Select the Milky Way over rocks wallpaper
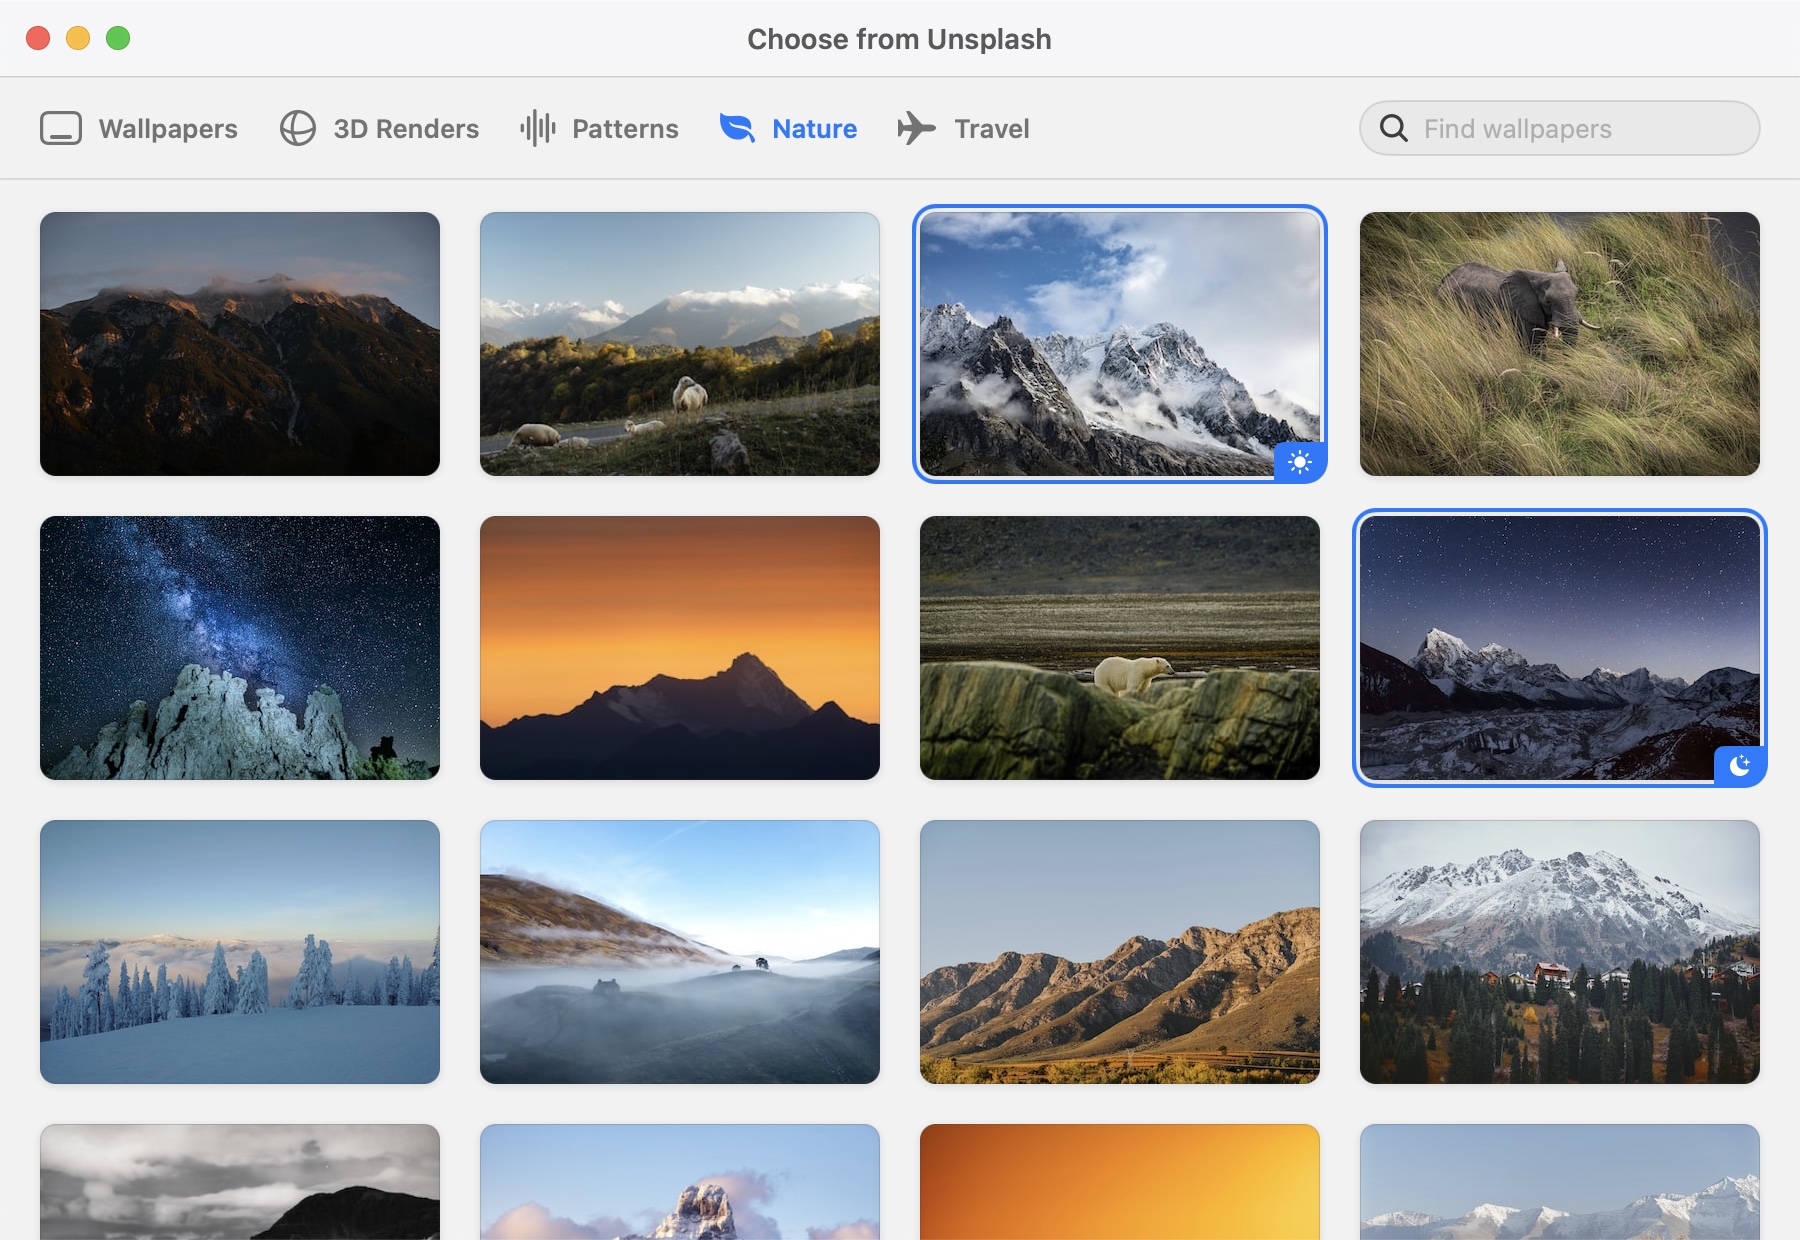 [240, 648]
